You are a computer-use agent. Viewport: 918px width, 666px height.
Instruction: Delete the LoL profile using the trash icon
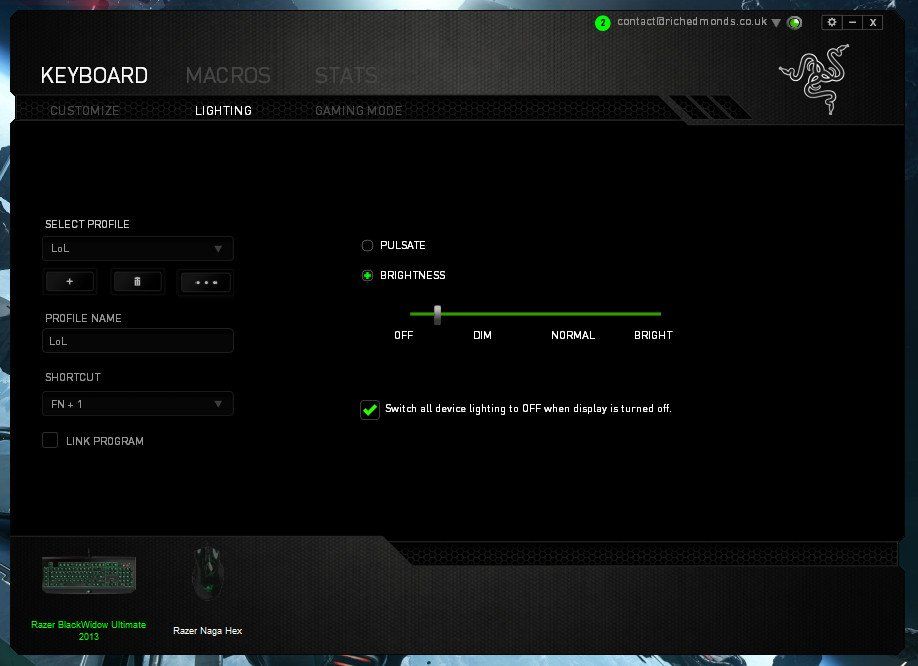[x=137, y=281]
